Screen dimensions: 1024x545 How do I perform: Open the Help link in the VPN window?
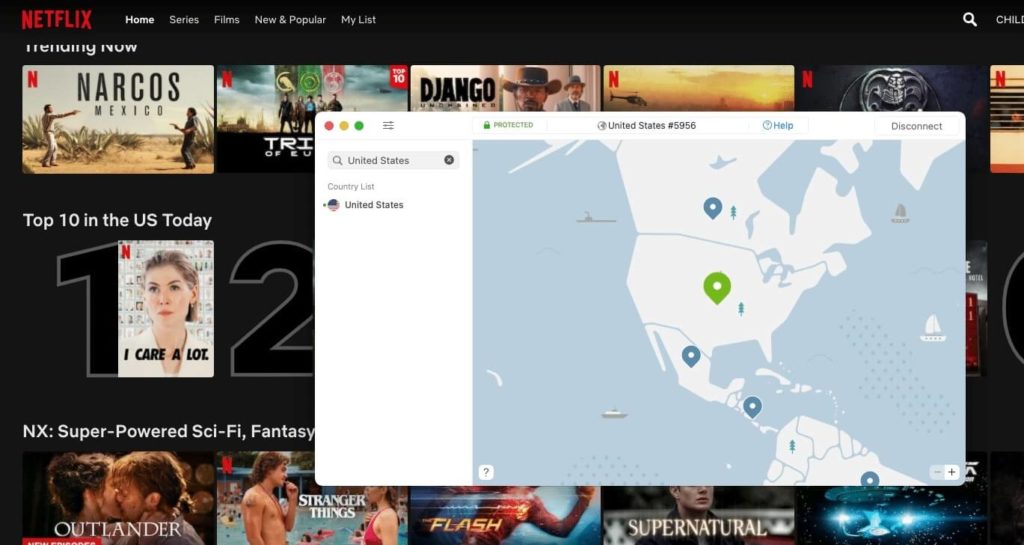pyautogui.click(x=778, y=125)
